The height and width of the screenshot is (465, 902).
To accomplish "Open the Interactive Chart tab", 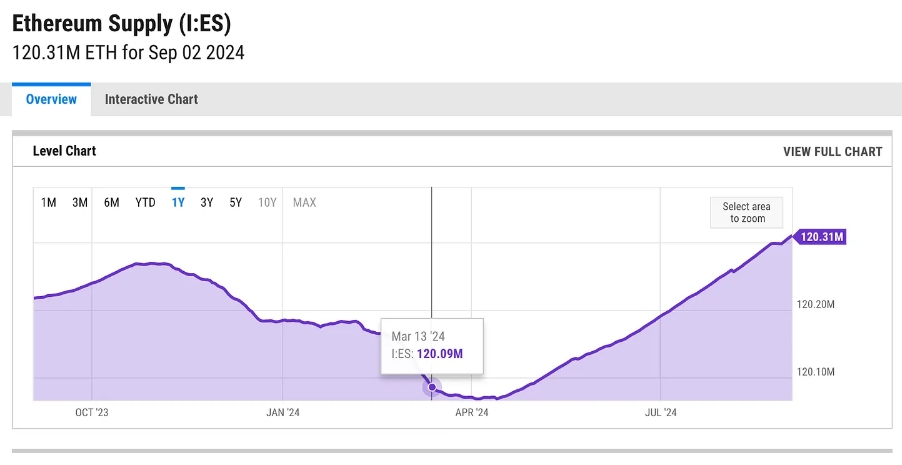I will 151,99.
